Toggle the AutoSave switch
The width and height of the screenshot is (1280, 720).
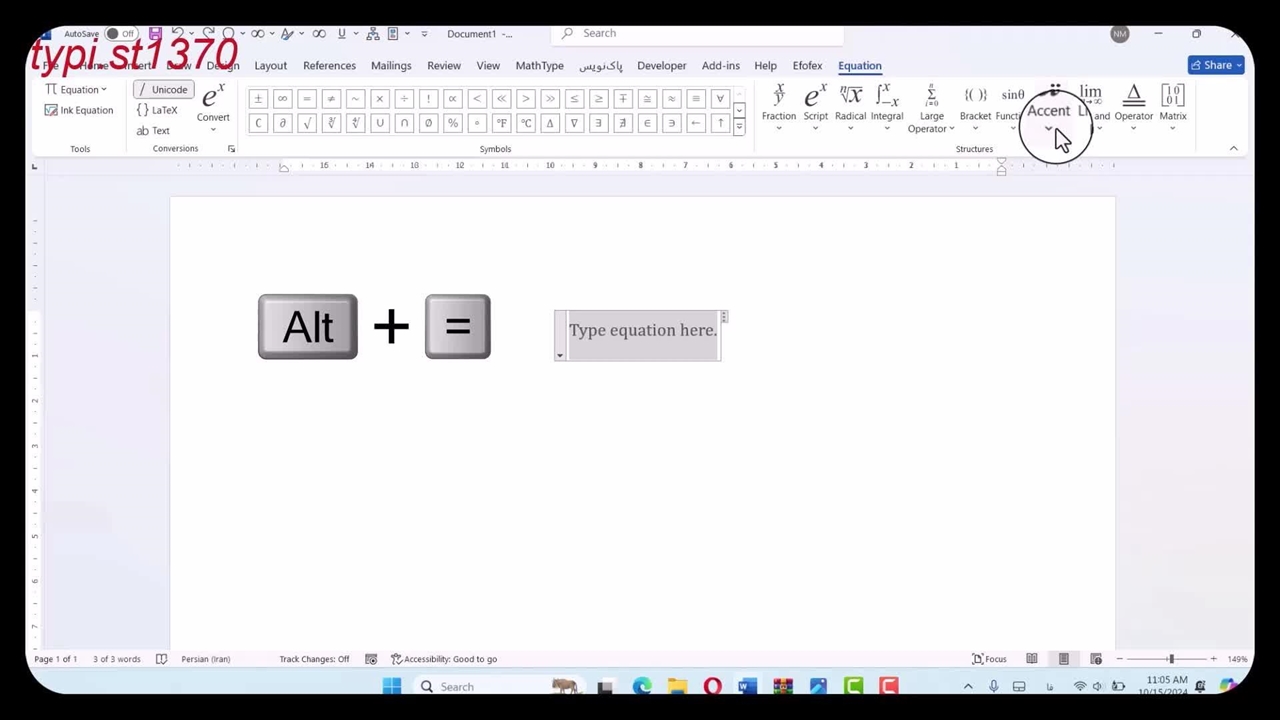click(x=119, y=34)
